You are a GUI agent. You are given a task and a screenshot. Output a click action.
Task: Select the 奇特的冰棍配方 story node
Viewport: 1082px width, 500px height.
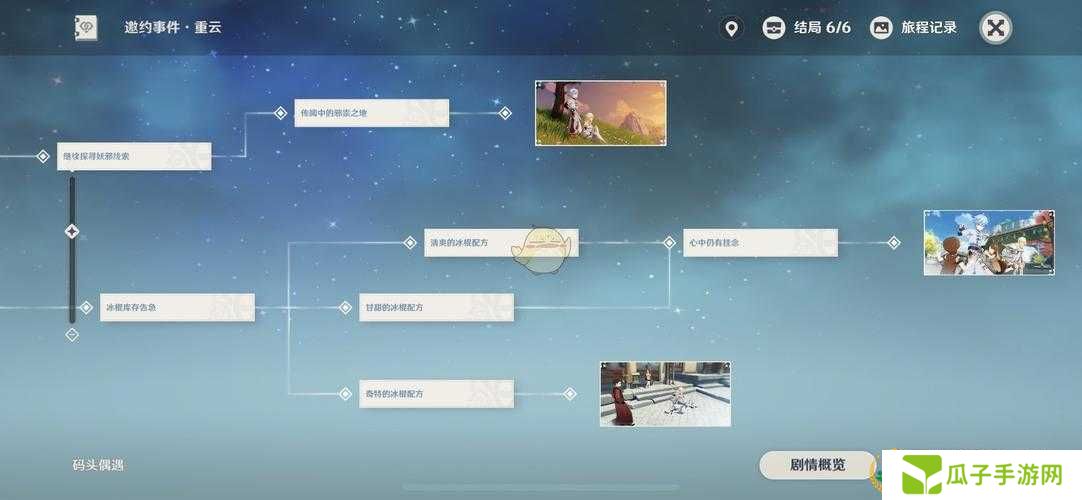[436, 394]
